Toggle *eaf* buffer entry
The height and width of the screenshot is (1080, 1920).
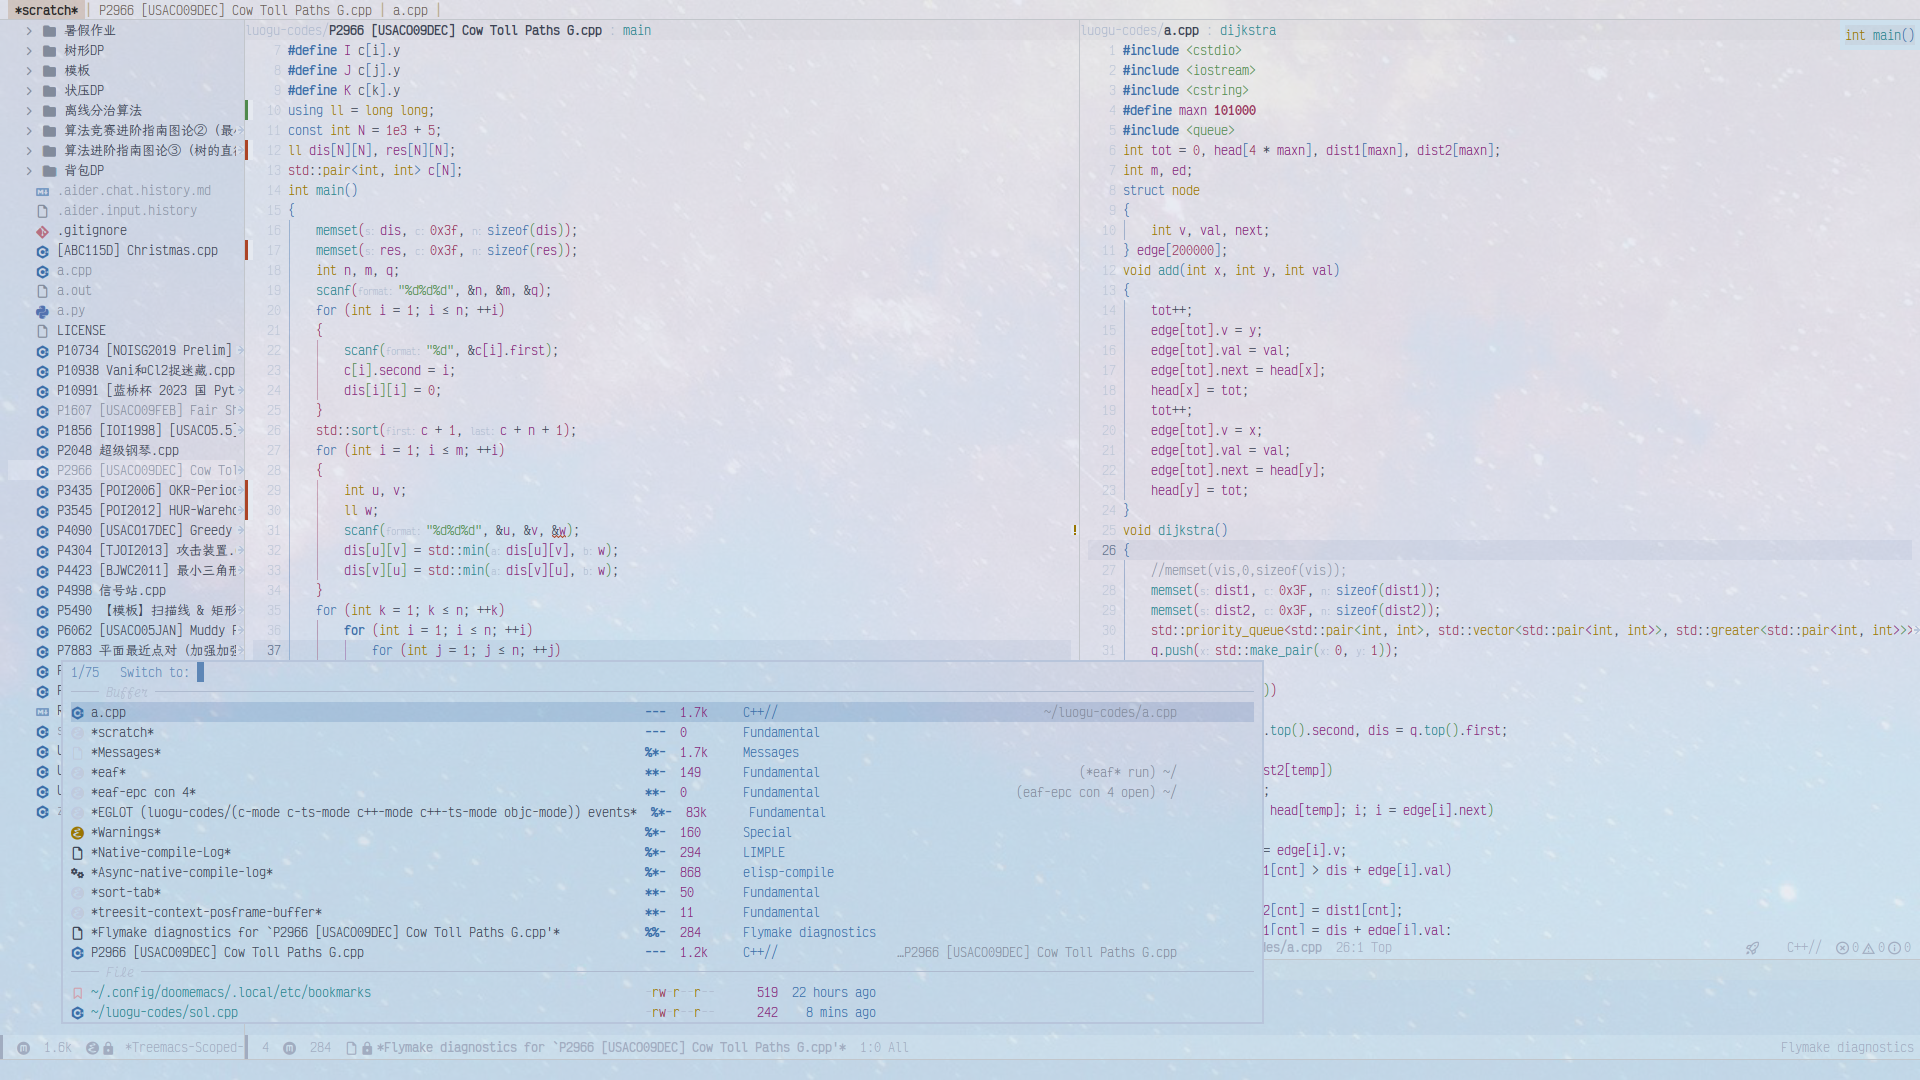tap(107, 770)
